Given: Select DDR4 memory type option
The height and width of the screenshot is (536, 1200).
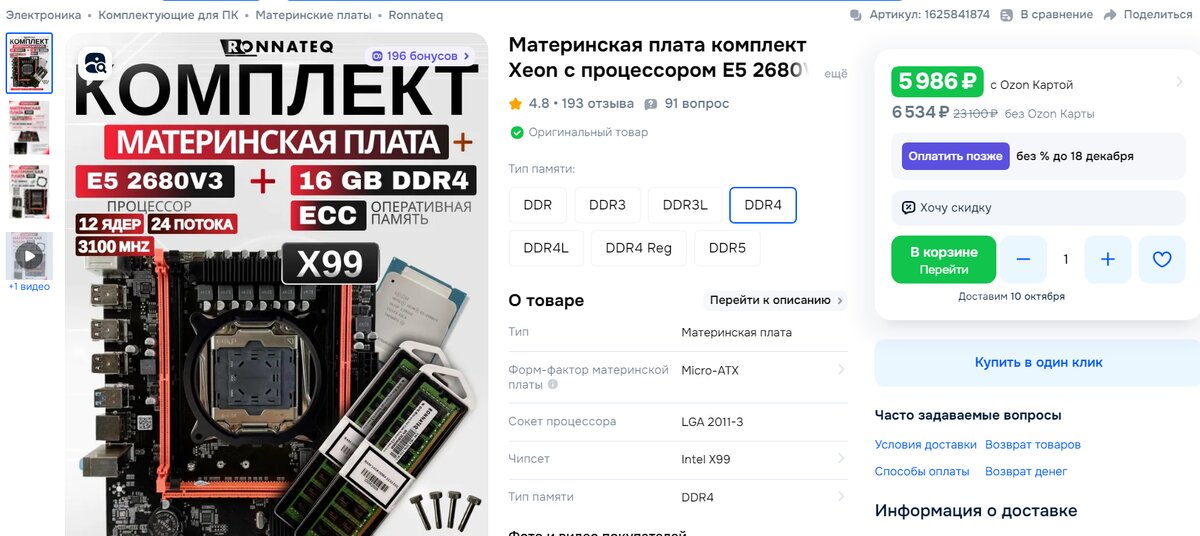Looking at the screenshot, I should point(763,205).
